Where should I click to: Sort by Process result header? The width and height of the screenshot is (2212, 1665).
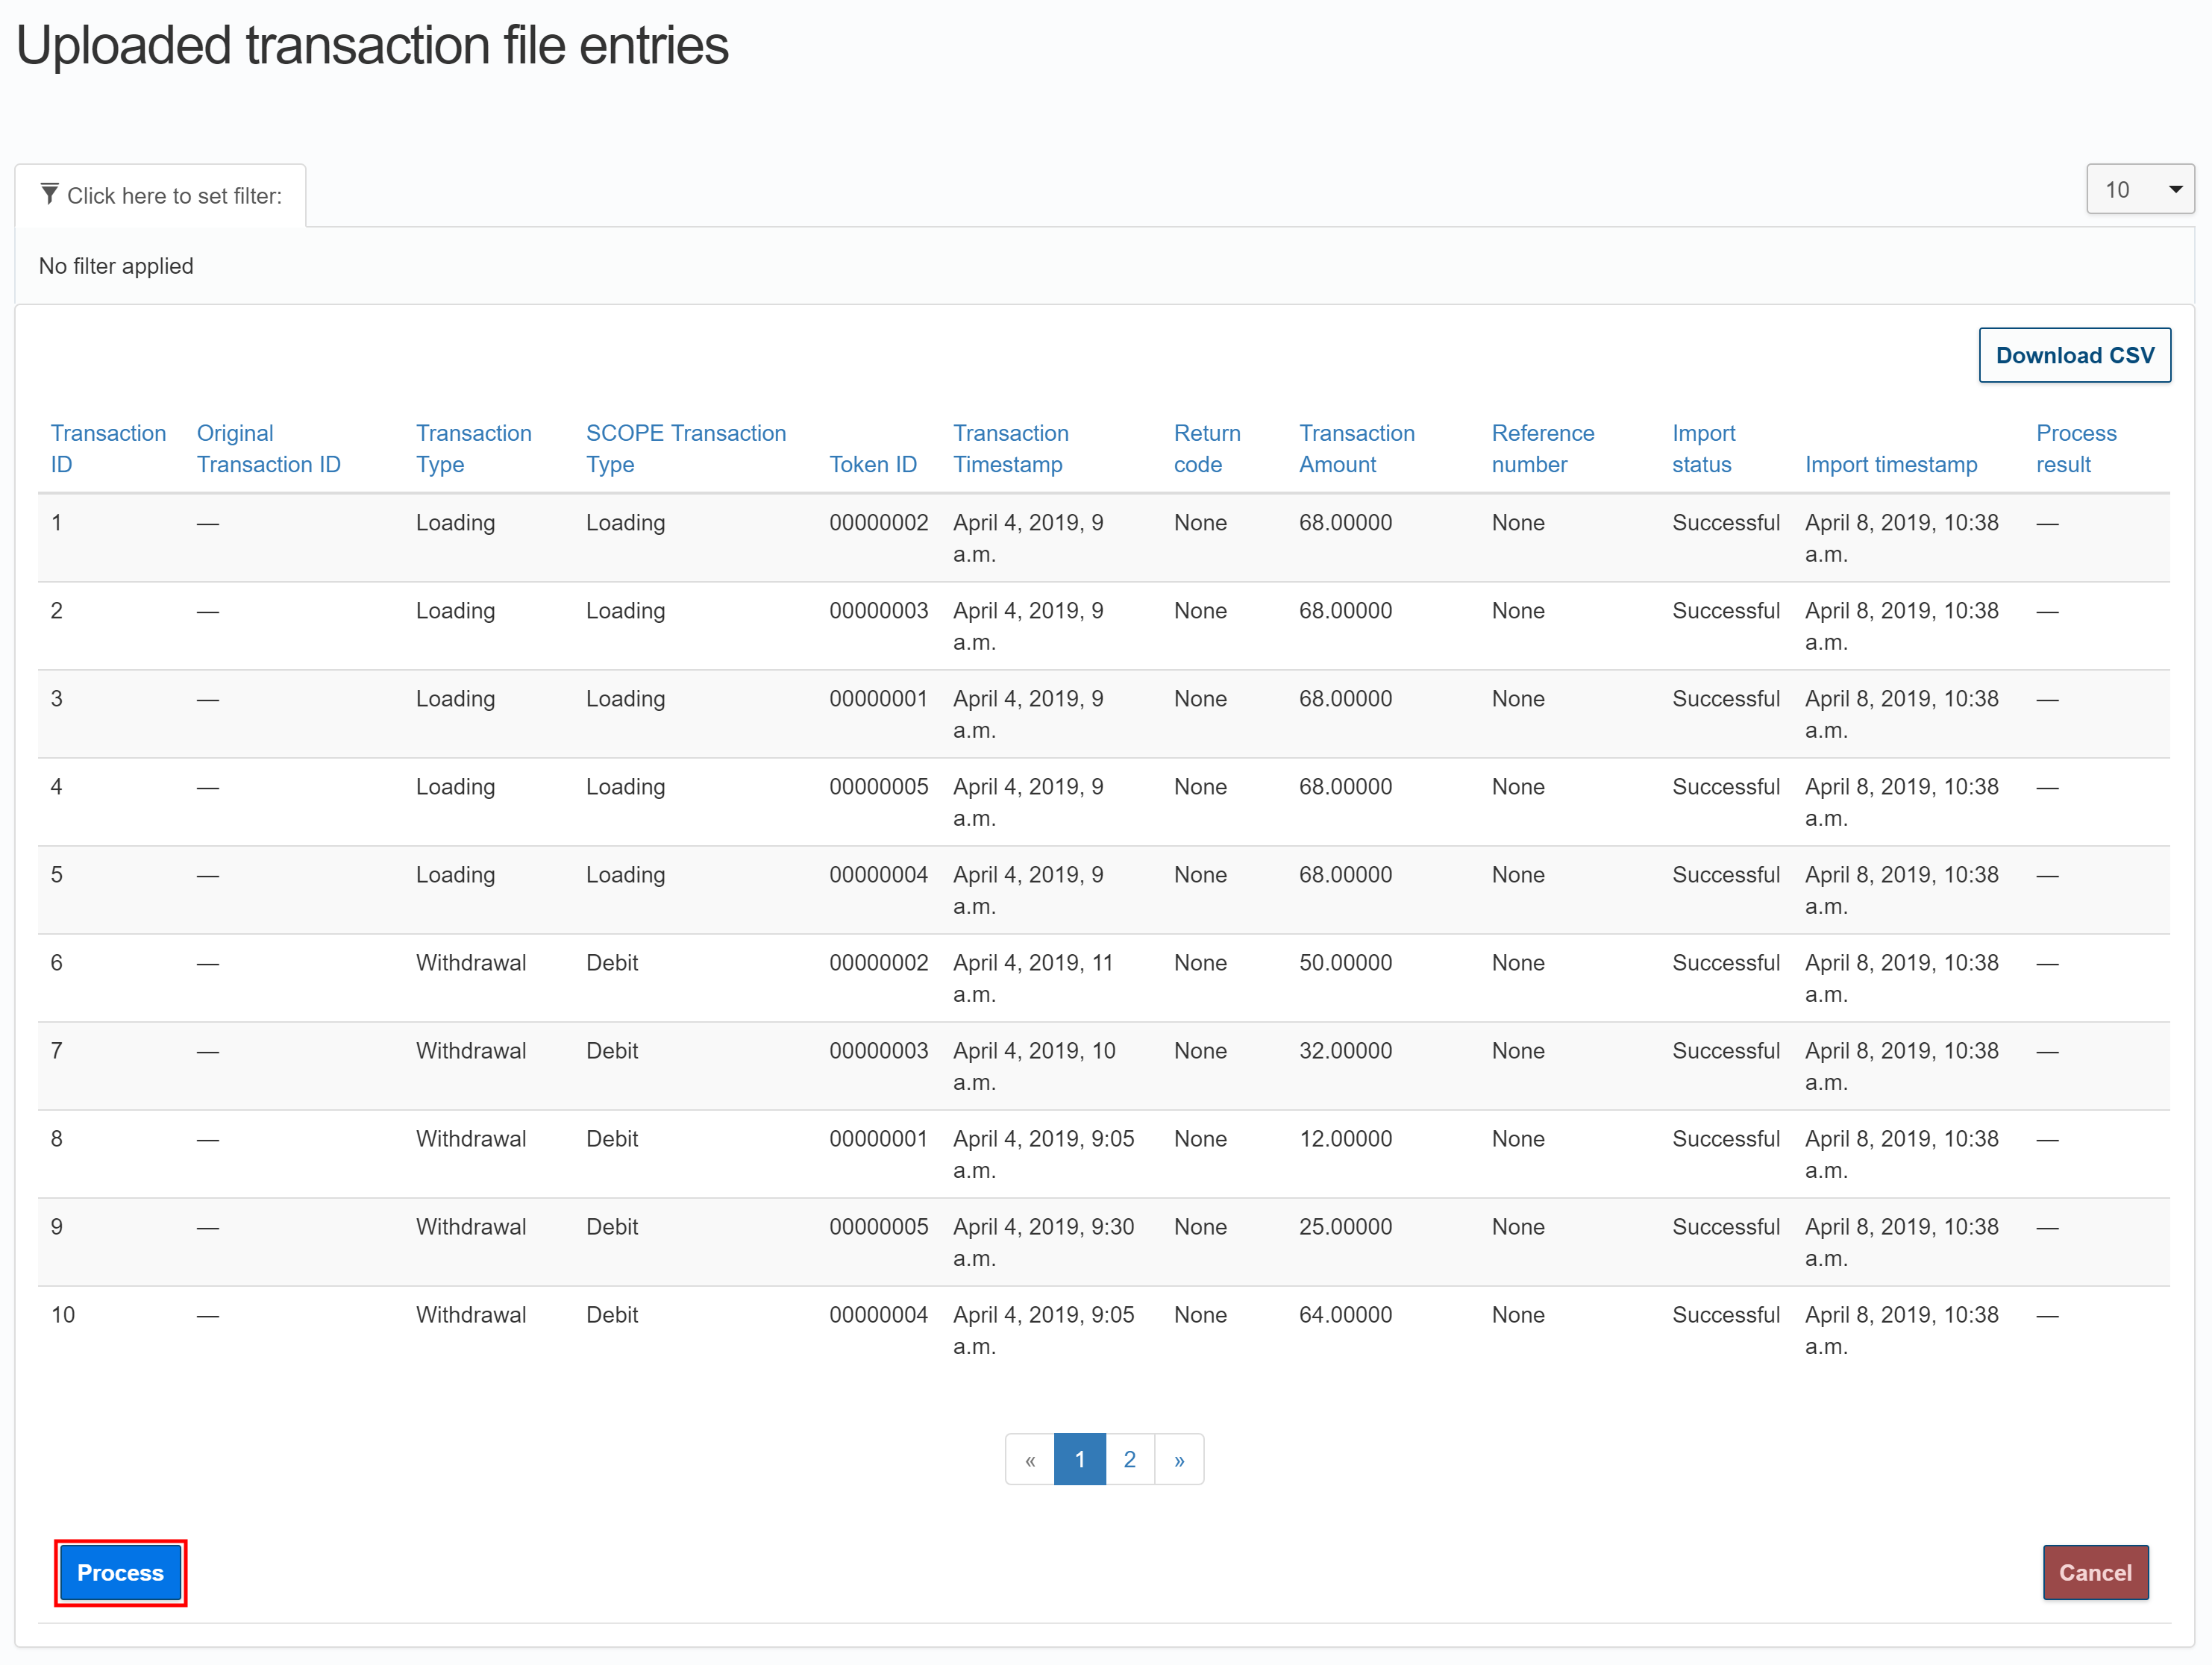click(2076, 448)
